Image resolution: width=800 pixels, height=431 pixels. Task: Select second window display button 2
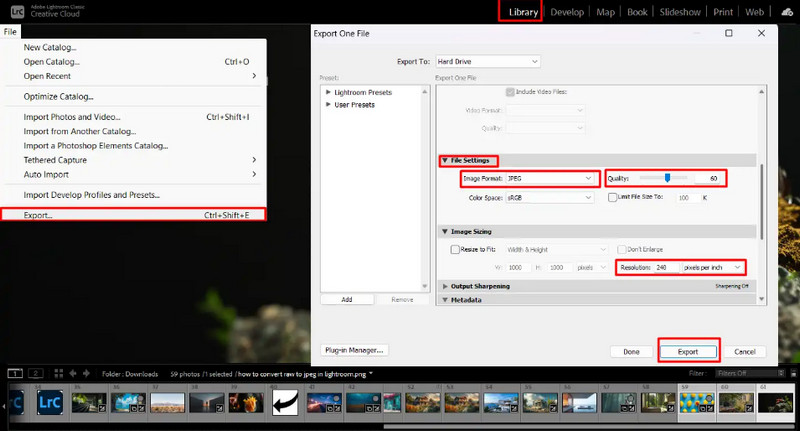pos(35,373)
